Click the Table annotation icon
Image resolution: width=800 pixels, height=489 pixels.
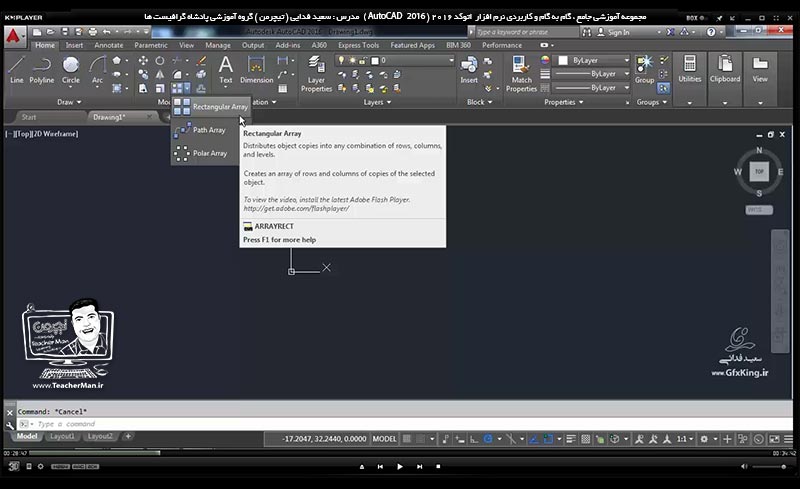283,88
